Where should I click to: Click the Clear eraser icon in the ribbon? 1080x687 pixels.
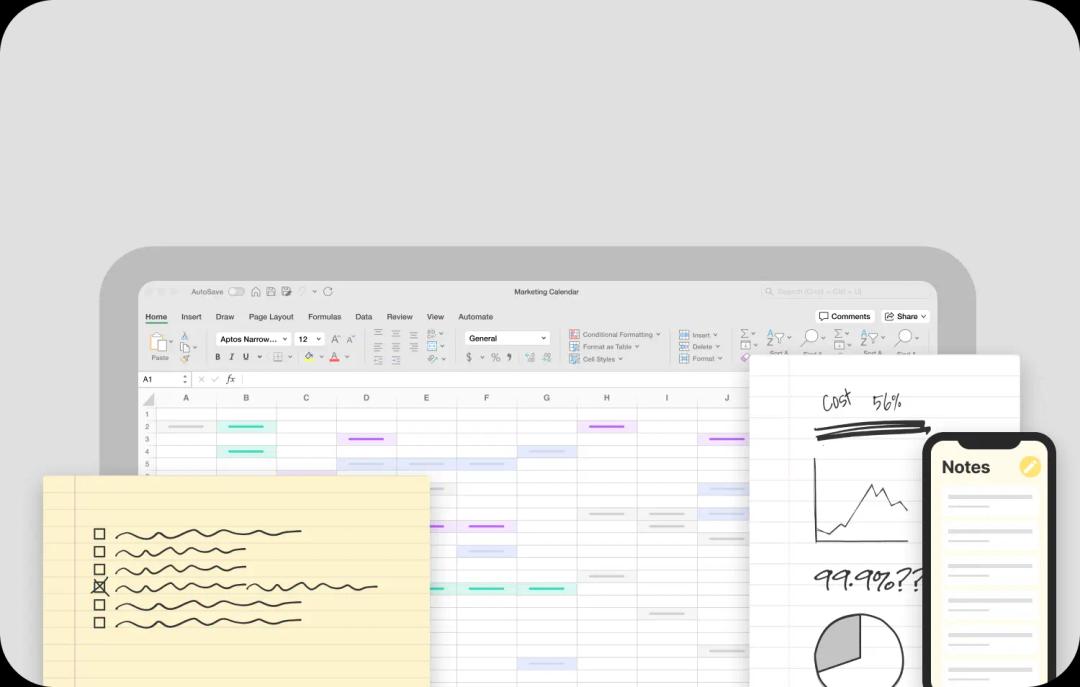point(745,358)
